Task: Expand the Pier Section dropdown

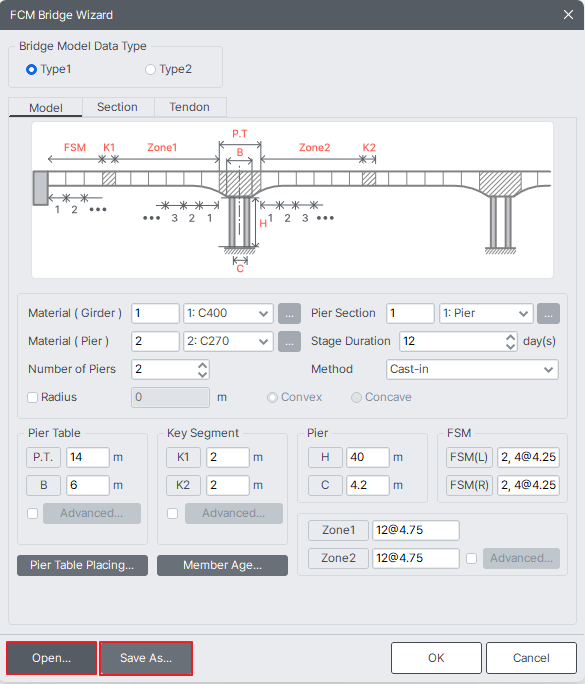Action: pos(486,314)
